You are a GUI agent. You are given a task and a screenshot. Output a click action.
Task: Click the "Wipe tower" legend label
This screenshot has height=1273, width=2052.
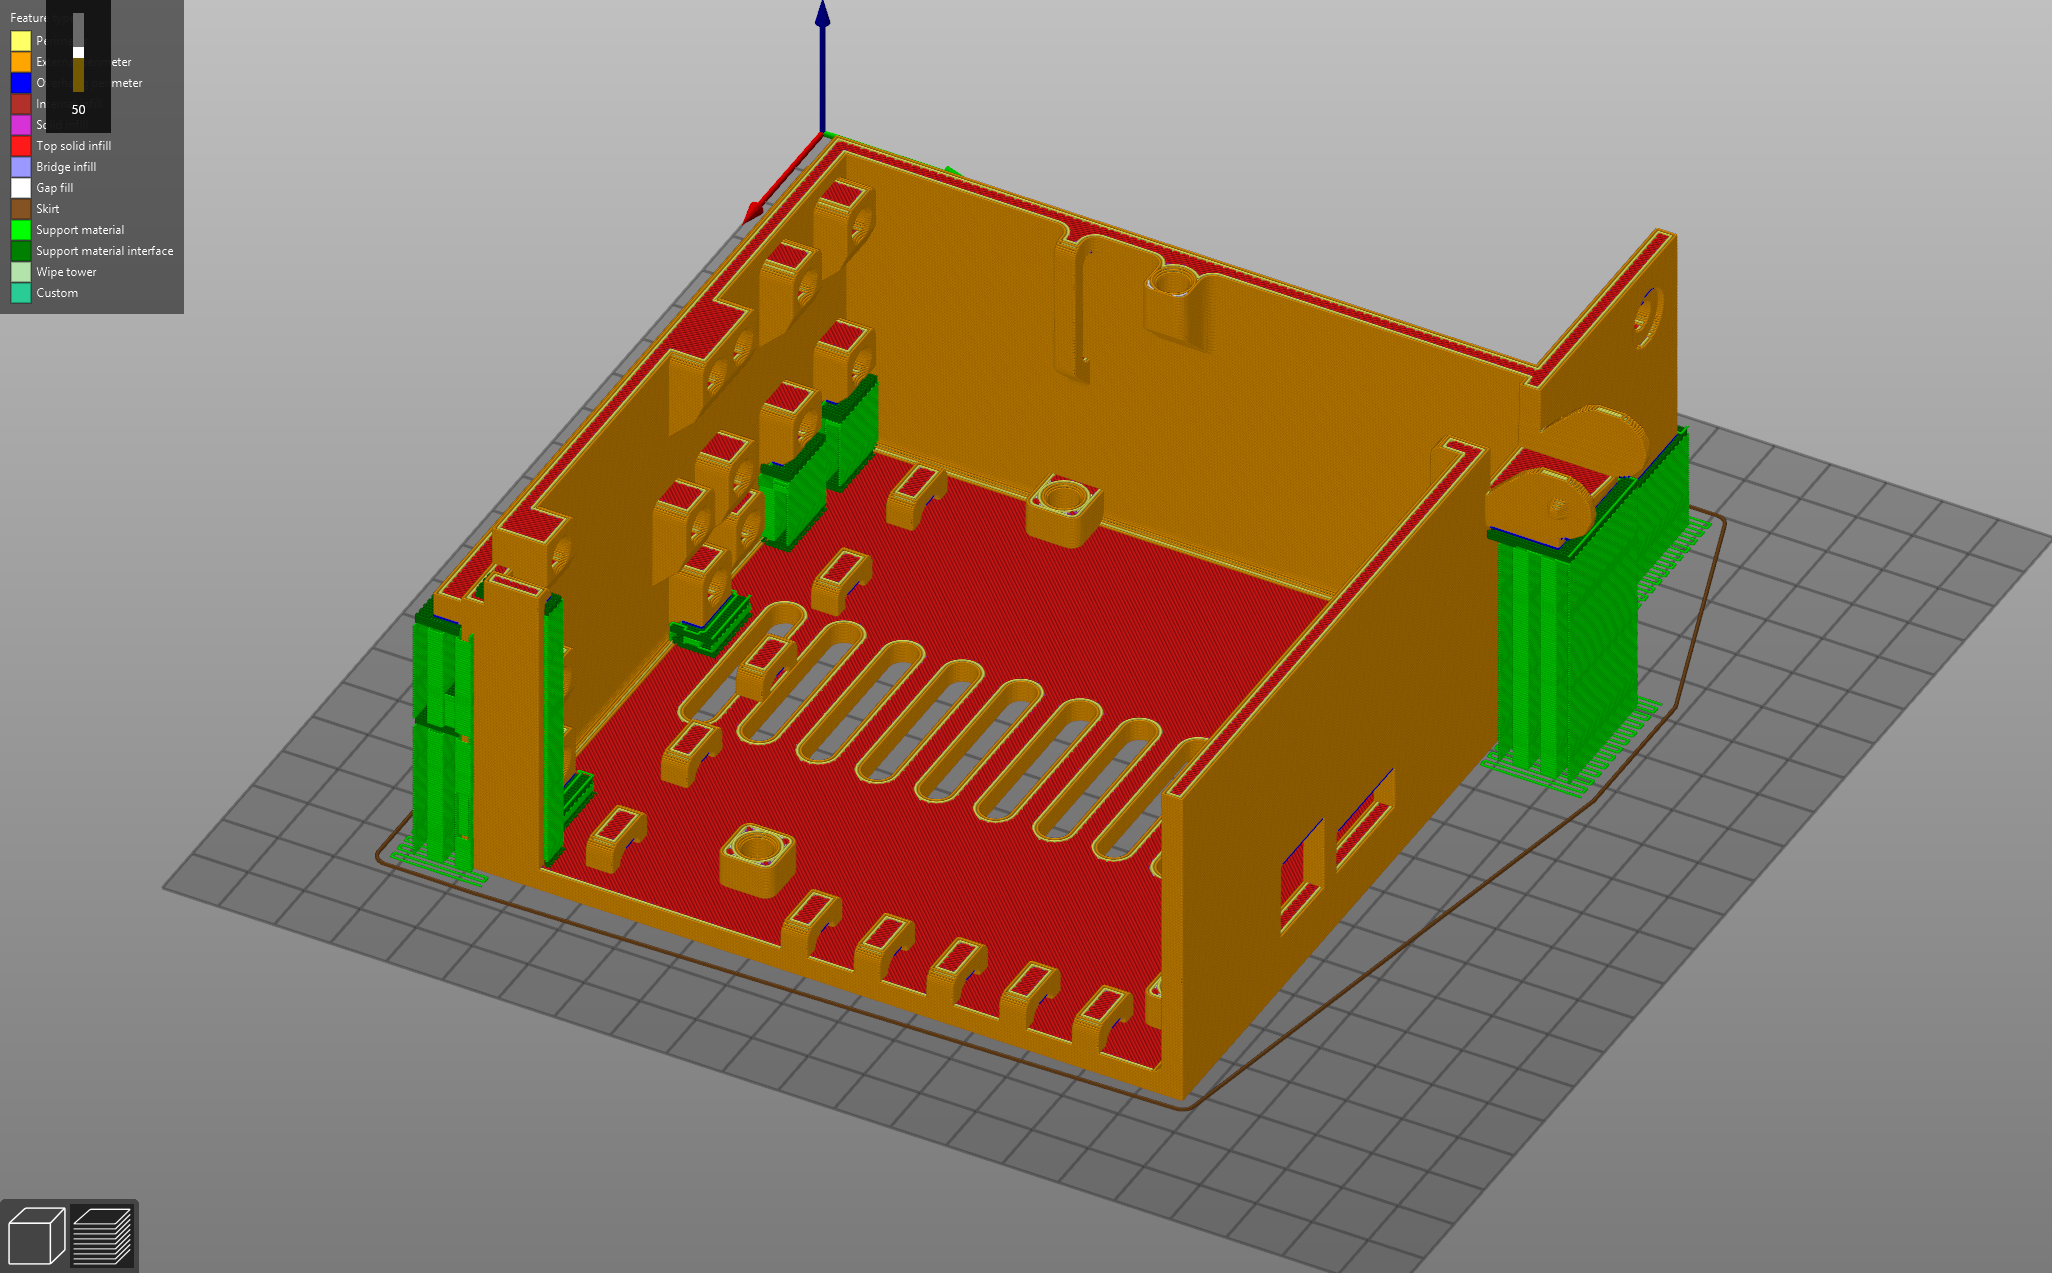(67, 272)
